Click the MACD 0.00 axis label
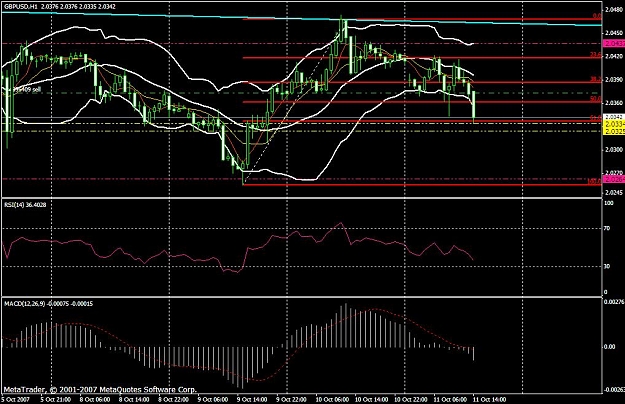The image size is (625, 404). [x=609, y=347]
